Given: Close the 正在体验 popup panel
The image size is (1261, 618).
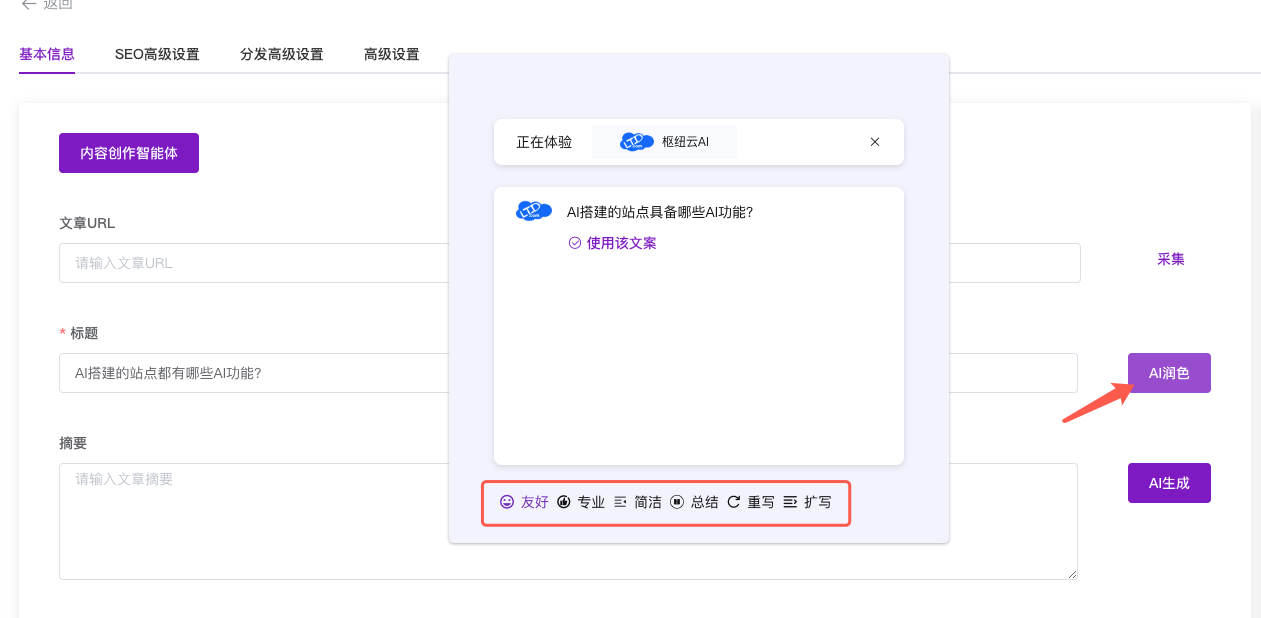Looking at the screenshot, I should (x=875, y=142).
